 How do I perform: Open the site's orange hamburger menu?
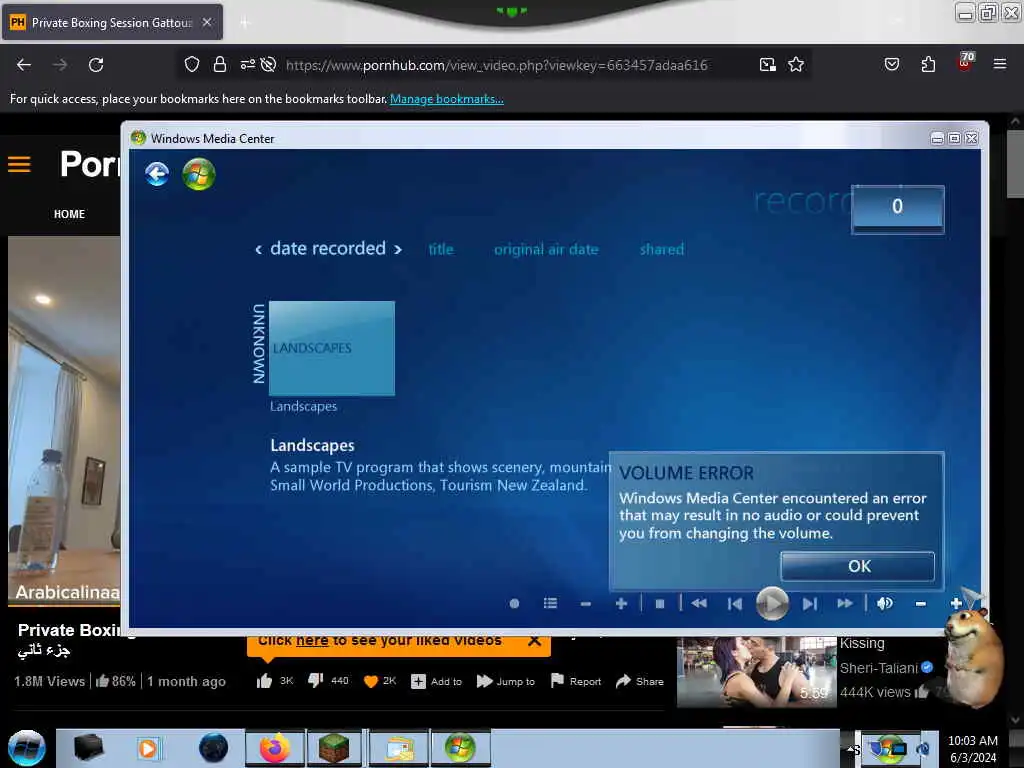pos(19,165)
